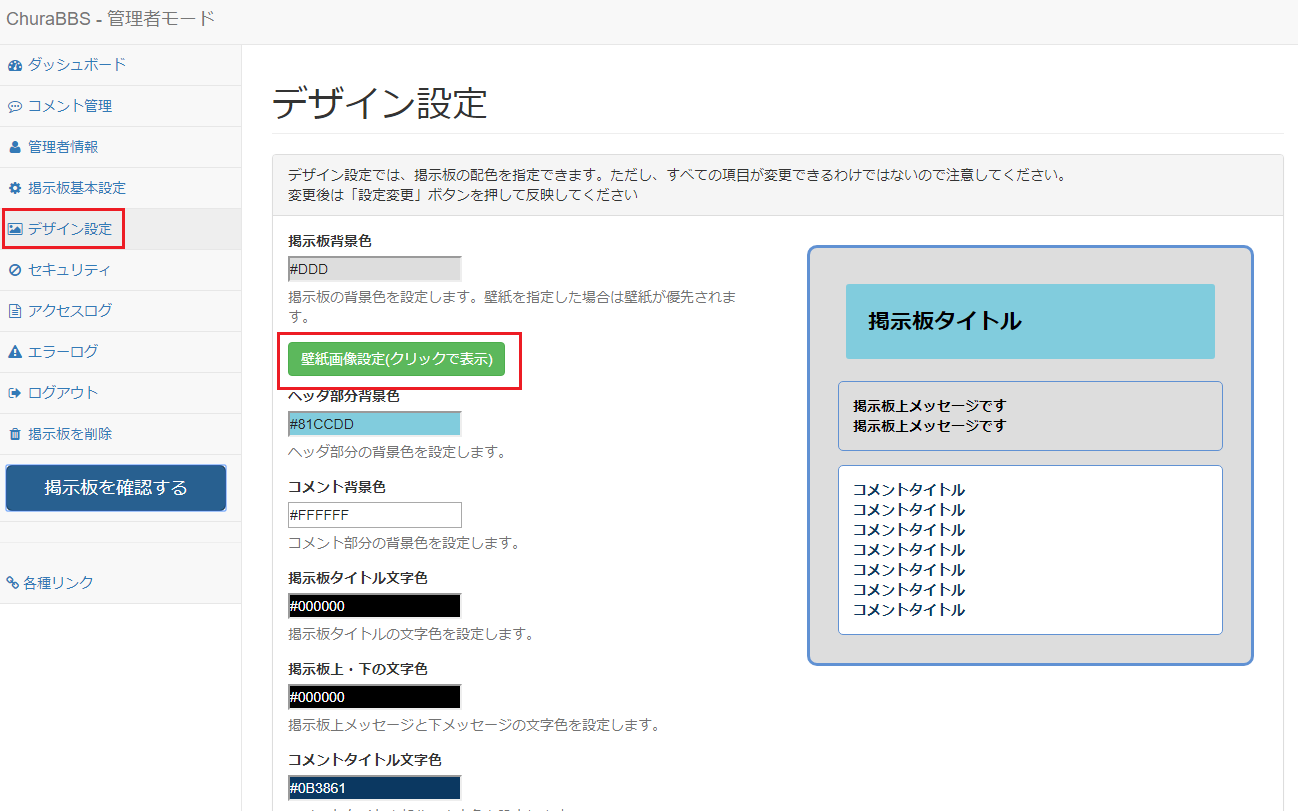Click the dashboard gauge icon in sidebar
Screen dimensions: 1298x811
pos(15,65)
